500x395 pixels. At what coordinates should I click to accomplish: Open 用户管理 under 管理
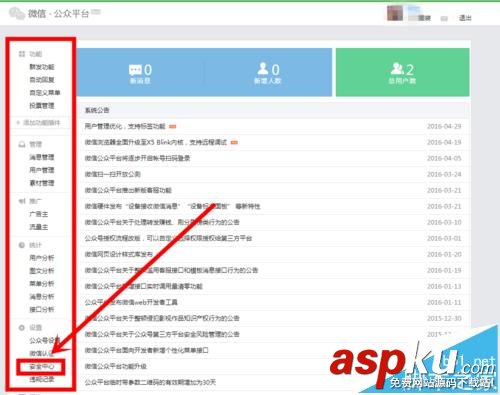click(42, 170)
